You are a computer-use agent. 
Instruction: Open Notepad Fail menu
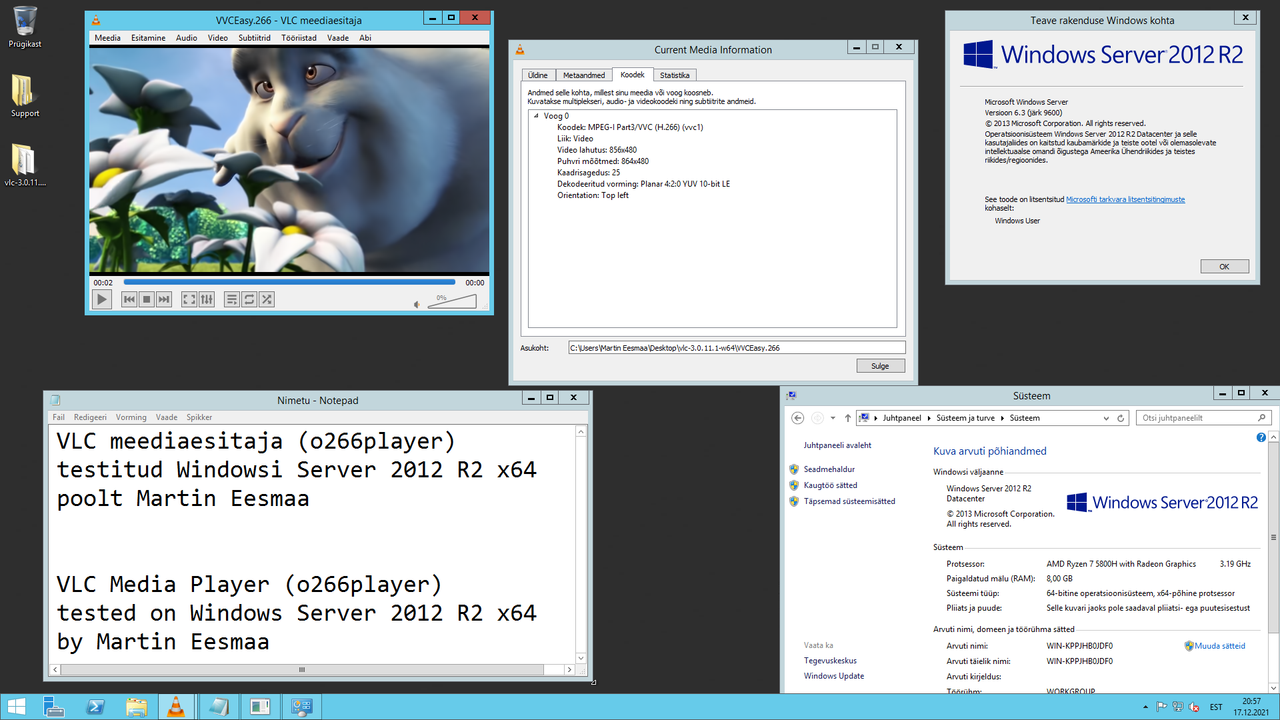coord(59,417)
